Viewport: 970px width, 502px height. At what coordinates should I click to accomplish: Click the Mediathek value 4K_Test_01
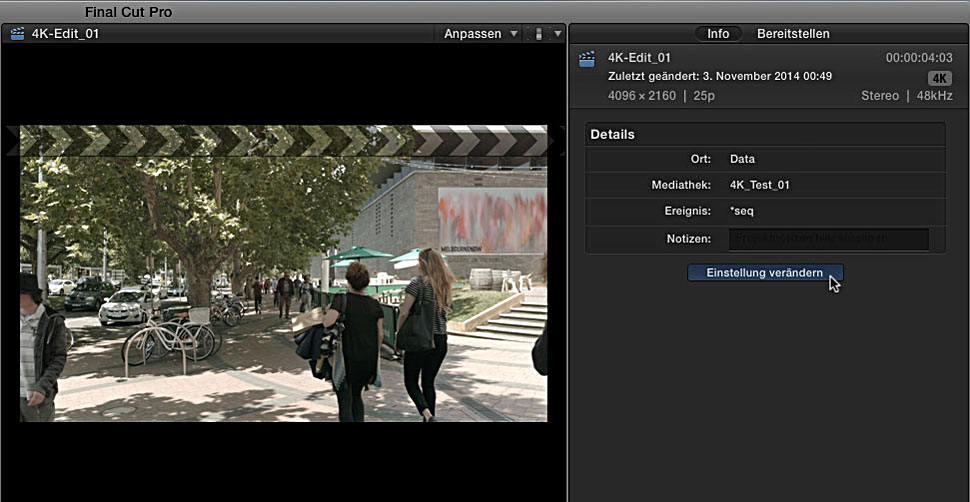[759, 185]
